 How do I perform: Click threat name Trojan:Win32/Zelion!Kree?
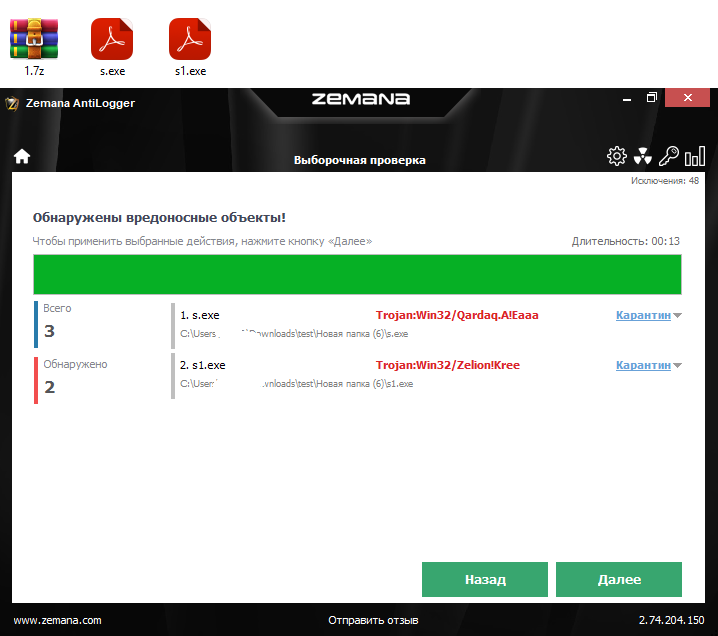[448, 365]
